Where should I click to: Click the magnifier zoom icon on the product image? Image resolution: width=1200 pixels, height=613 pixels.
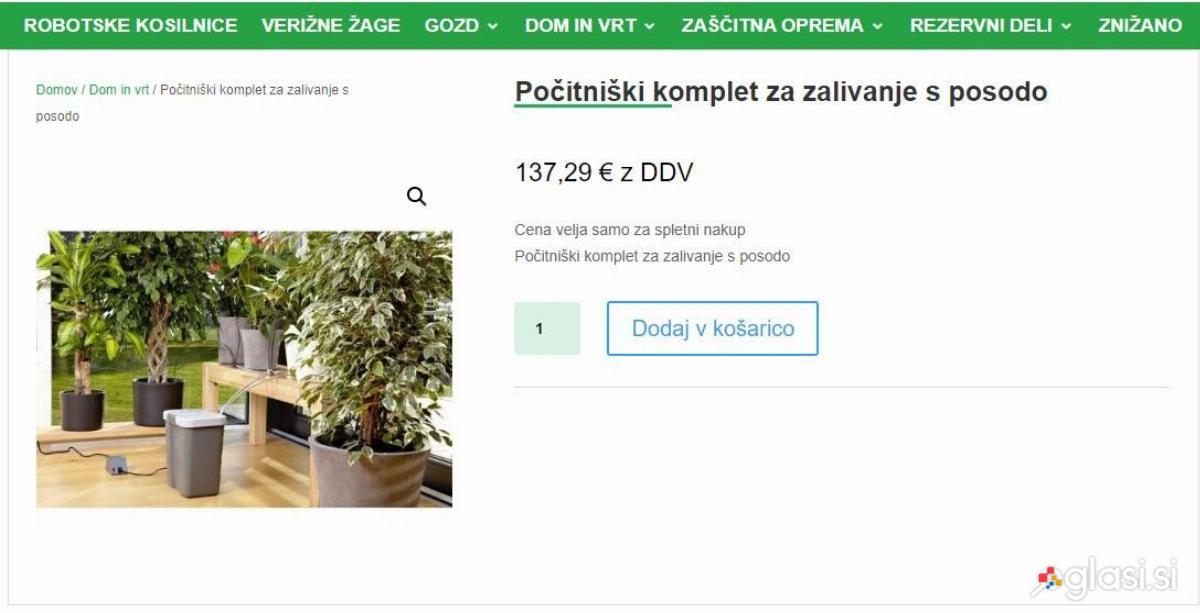pos(417,197)
